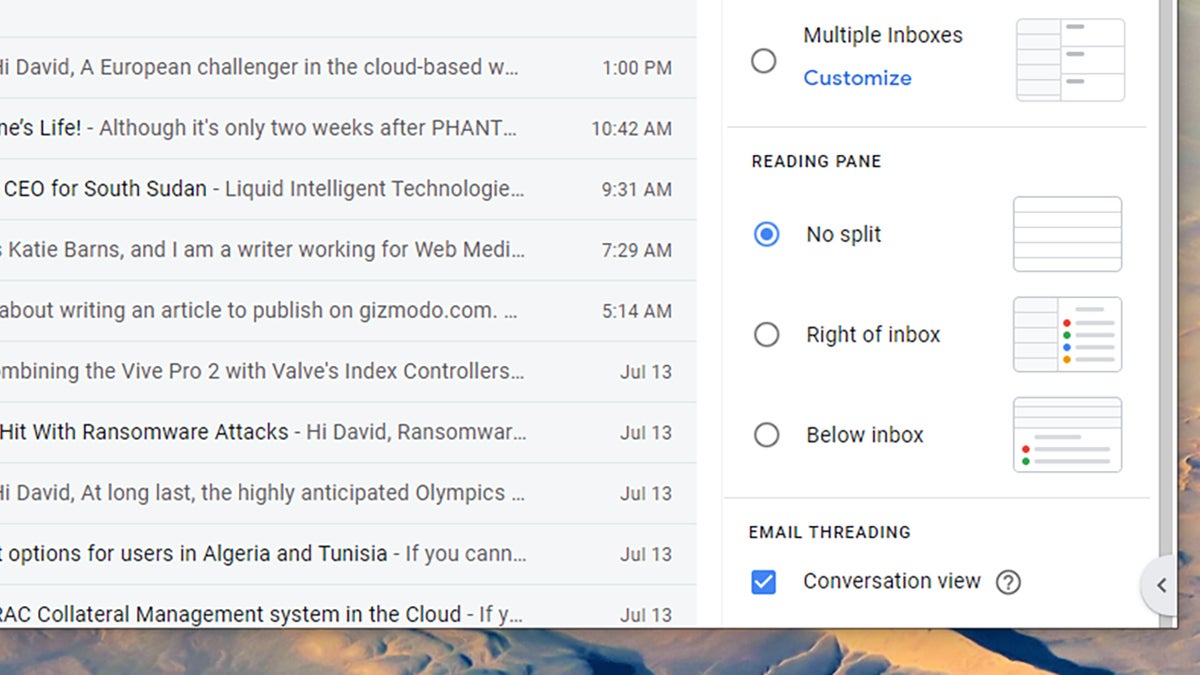Click the No split layout preview icon
The image size is (1200, 675).
[1067, 234]
